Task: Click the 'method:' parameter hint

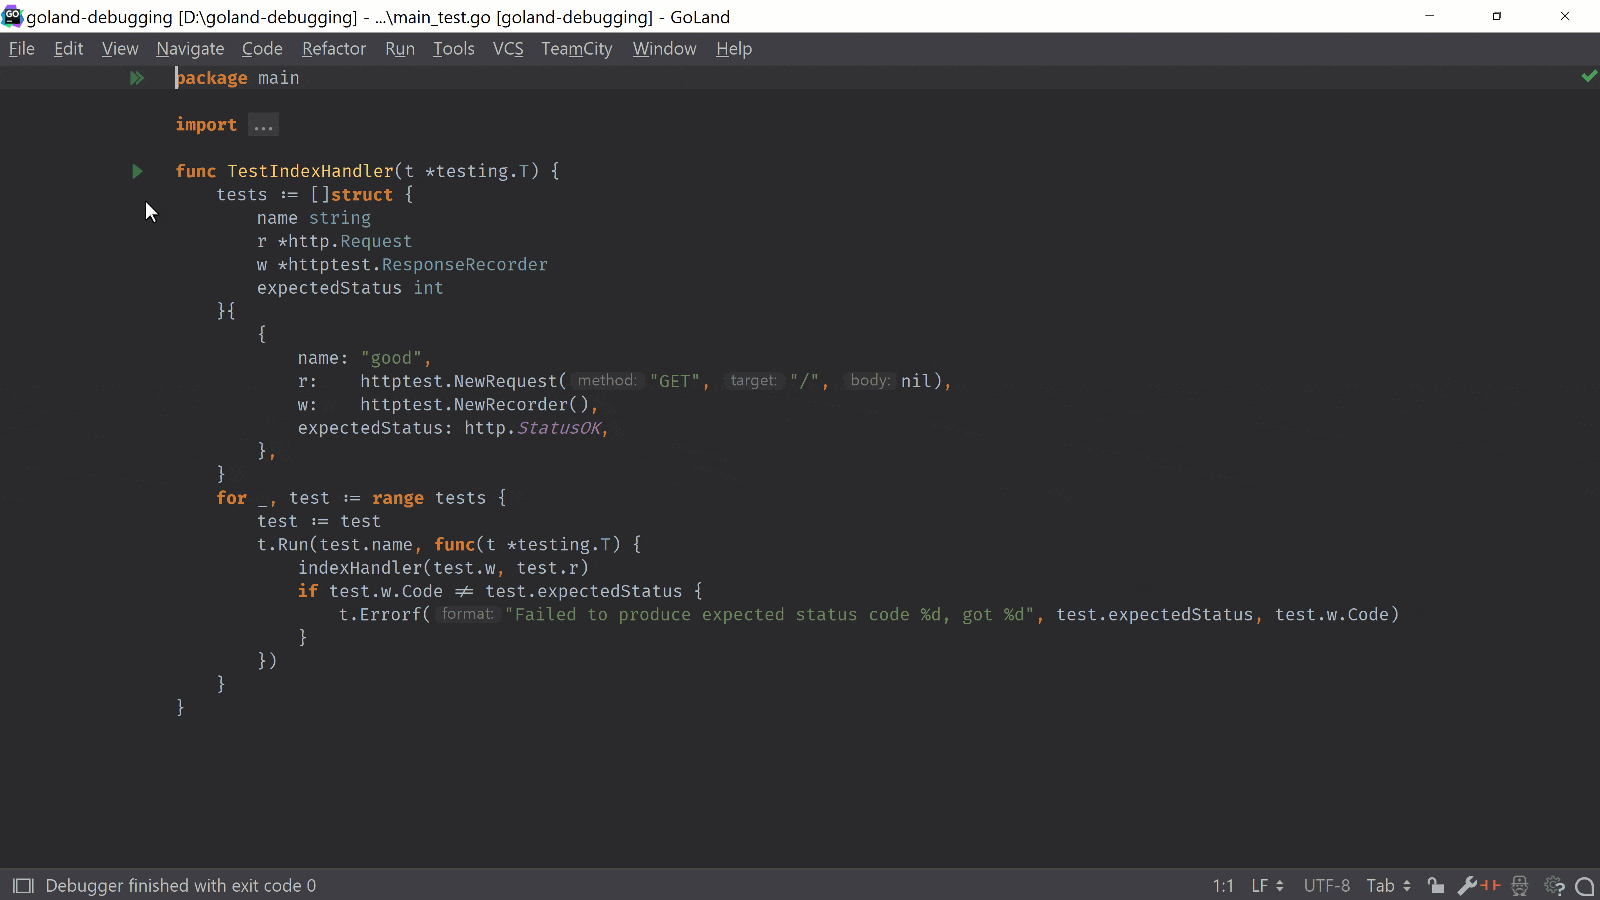Action: (607, 381)
